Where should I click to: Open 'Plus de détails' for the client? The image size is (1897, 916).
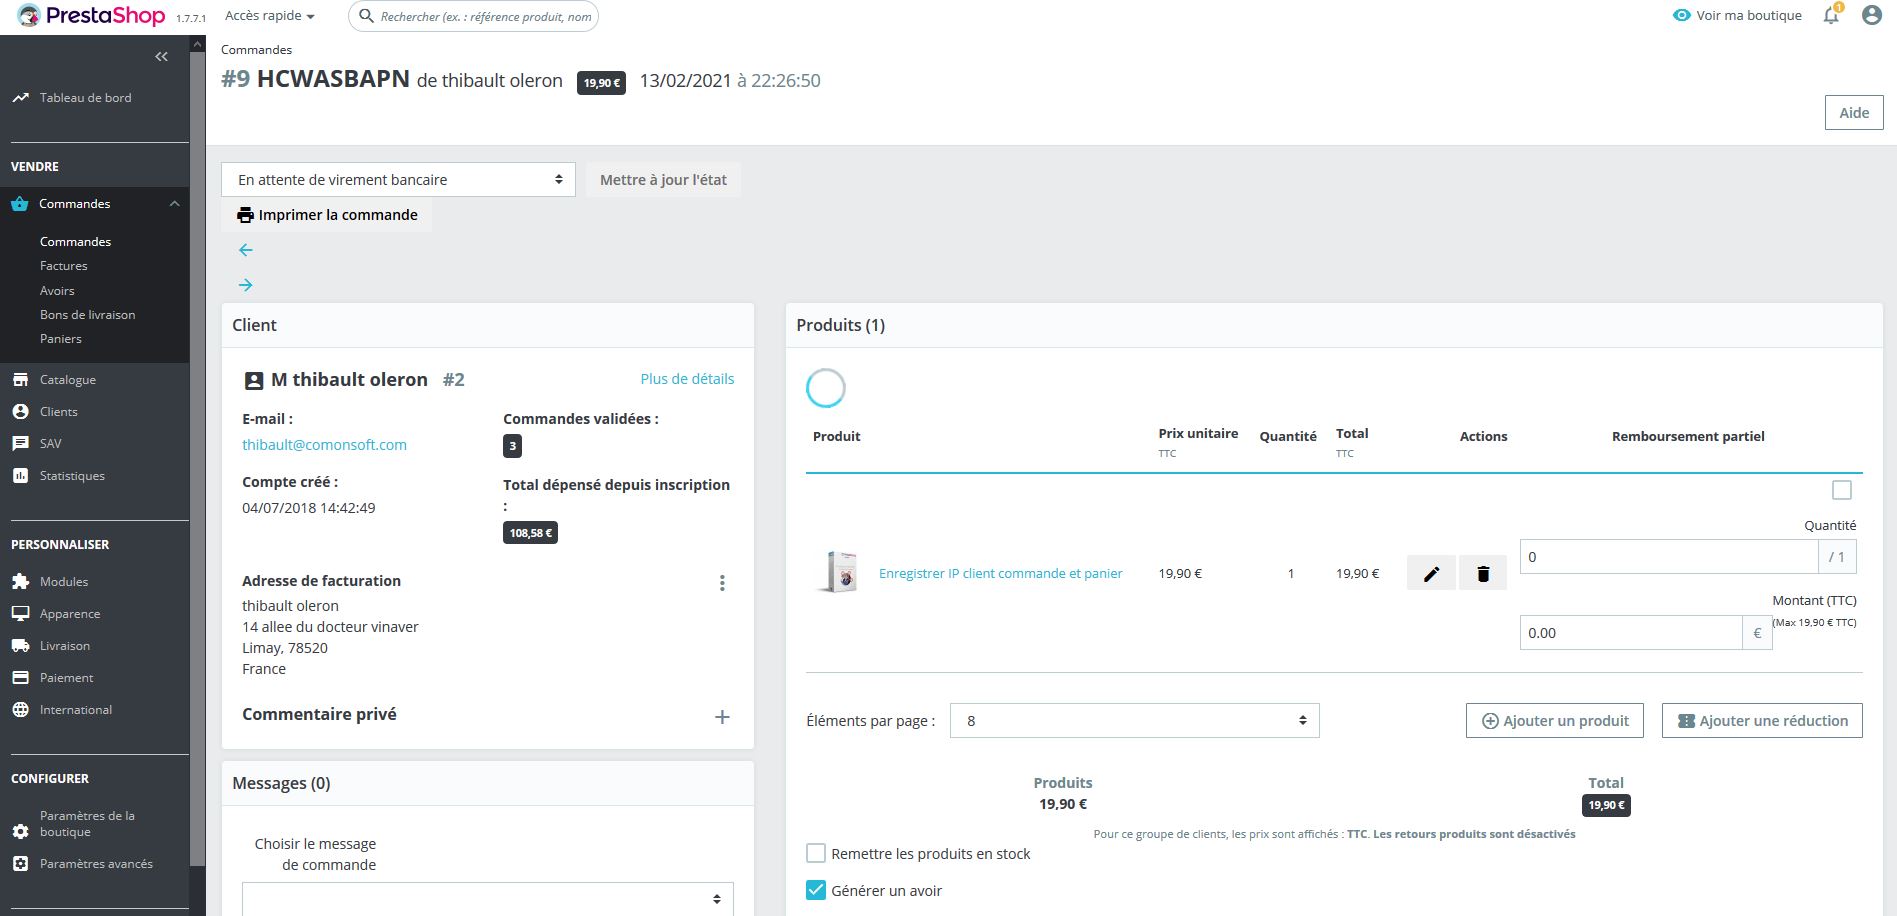[687, 378]
